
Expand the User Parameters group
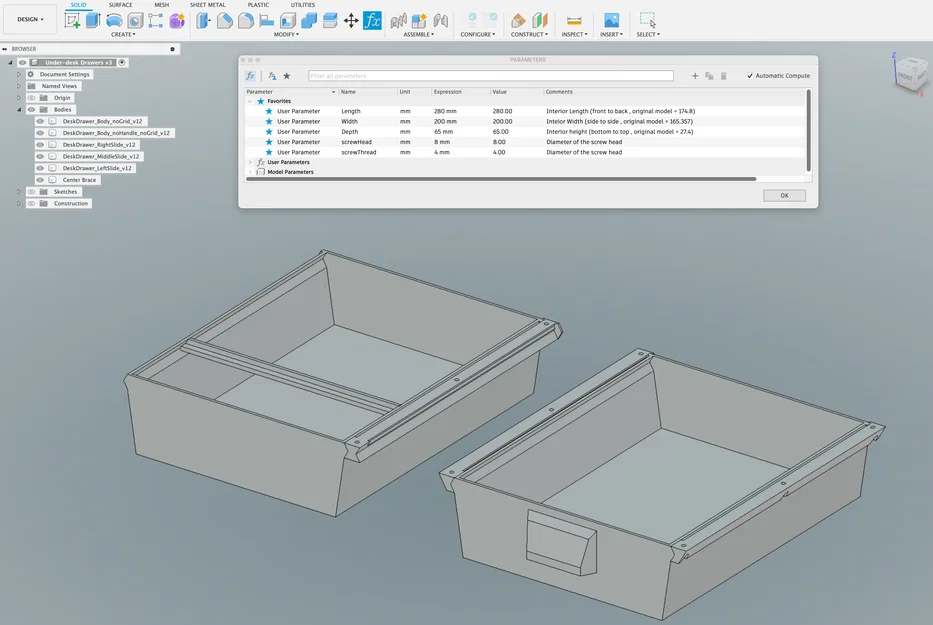click(252, 161)
